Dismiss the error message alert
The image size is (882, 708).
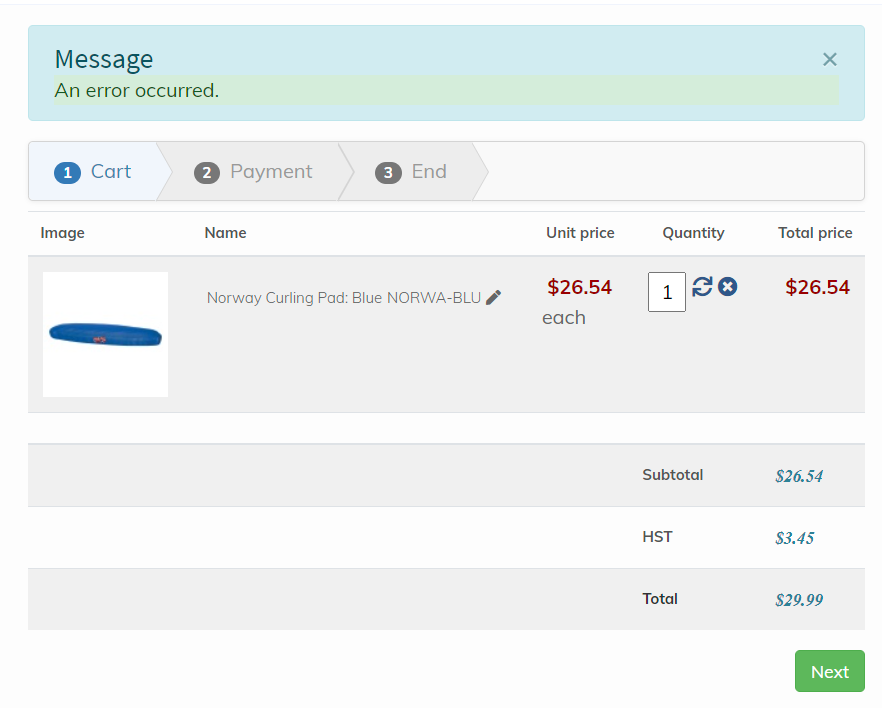click(829, 60)
